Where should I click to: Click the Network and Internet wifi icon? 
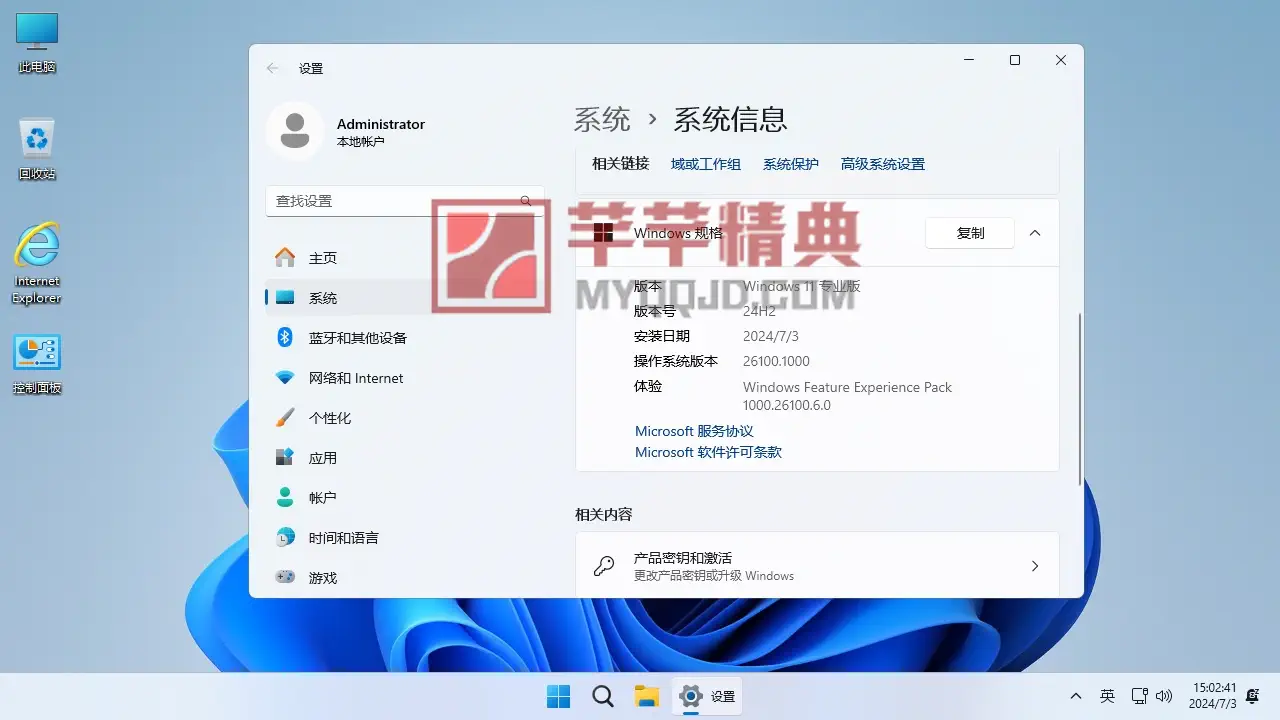(285, 378)
